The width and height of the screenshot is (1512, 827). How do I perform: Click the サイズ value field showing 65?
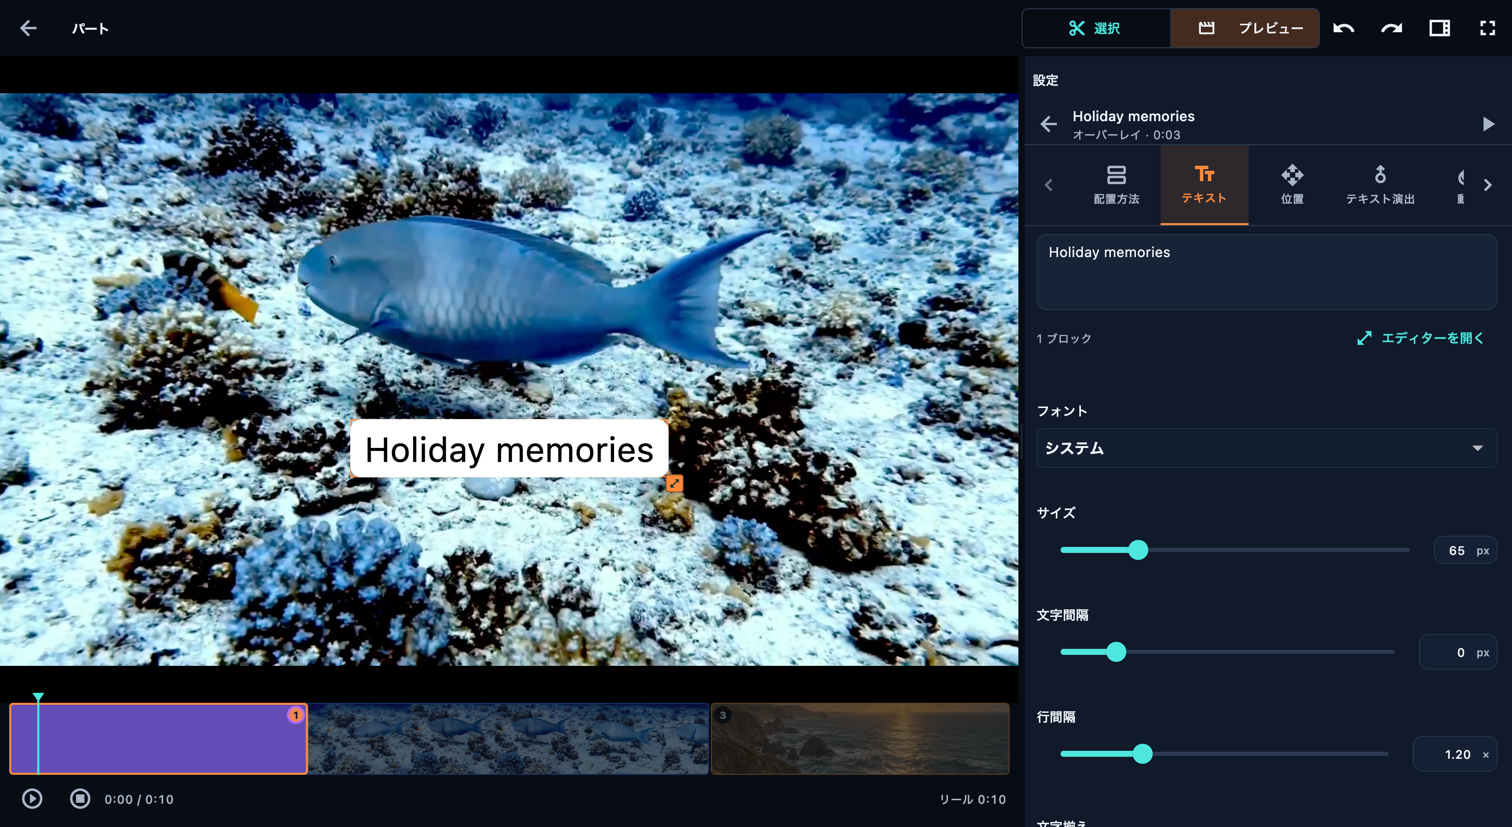pyautogui.click(x=1465, y=550)
